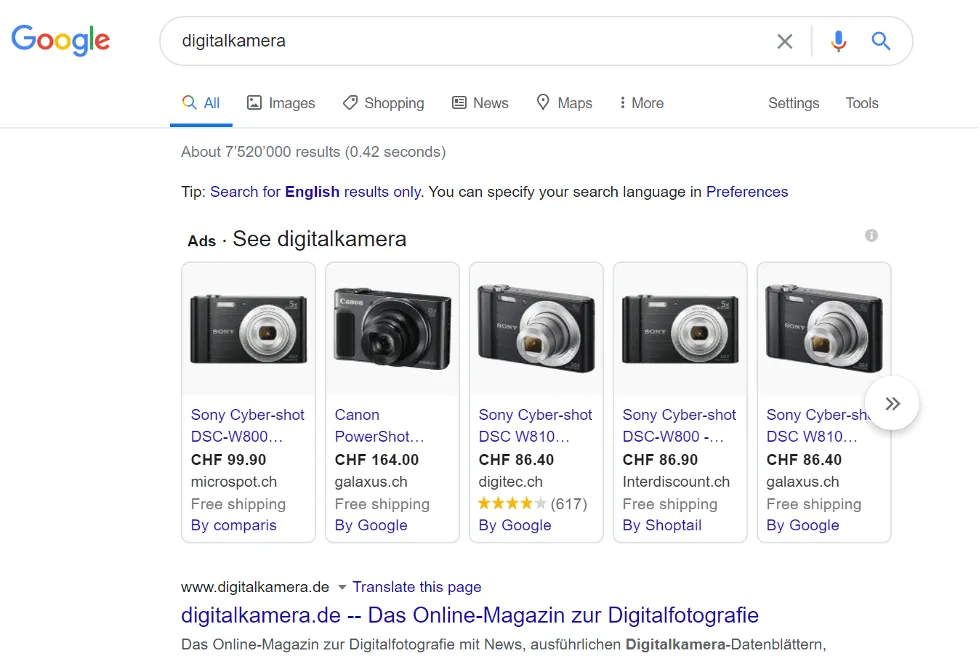Click 'Translate this page' link

pos(417,587)
